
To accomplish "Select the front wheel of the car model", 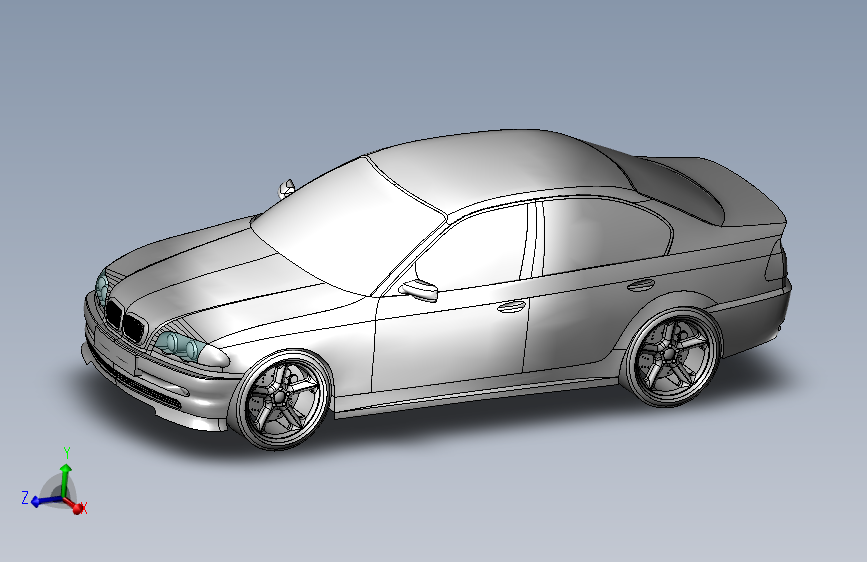I will point(282,398).
